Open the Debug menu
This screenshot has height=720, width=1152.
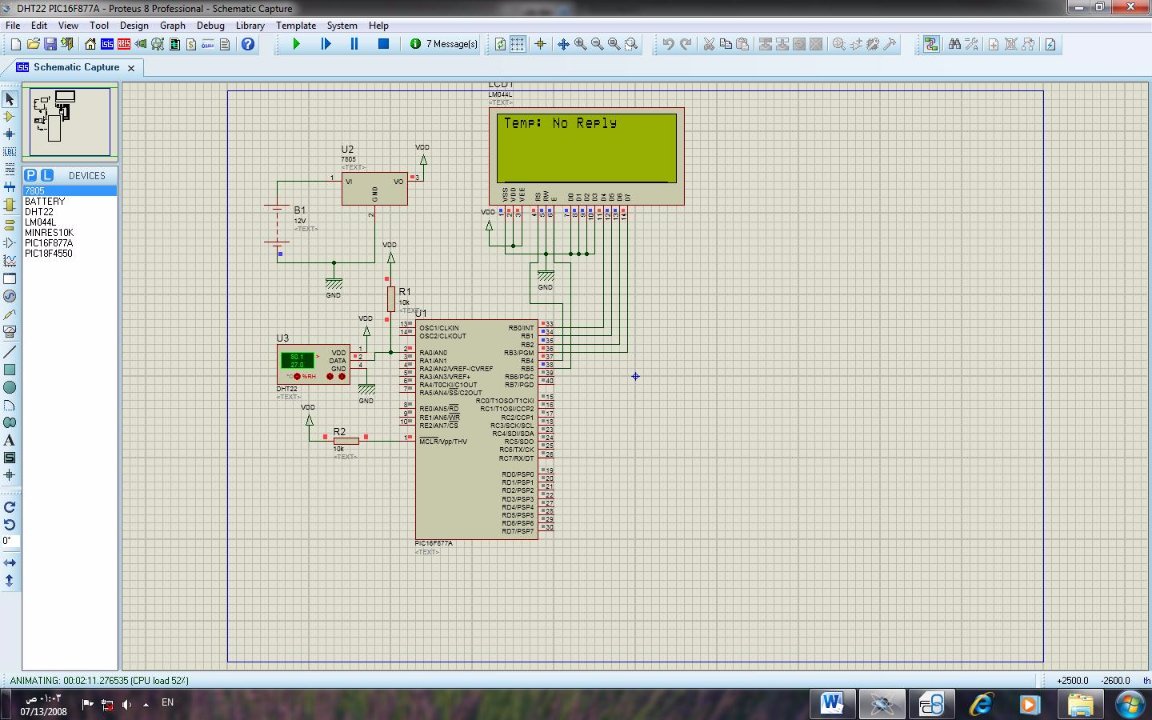(x=210, y=26)
